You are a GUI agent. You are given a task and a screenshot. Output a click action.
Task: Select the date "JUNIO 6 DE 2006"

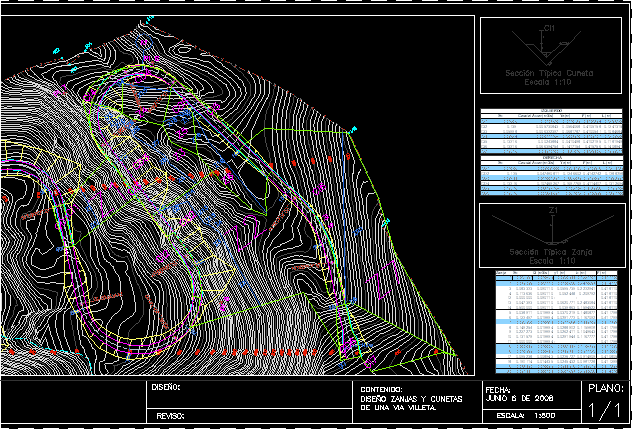tap(520, 398)
